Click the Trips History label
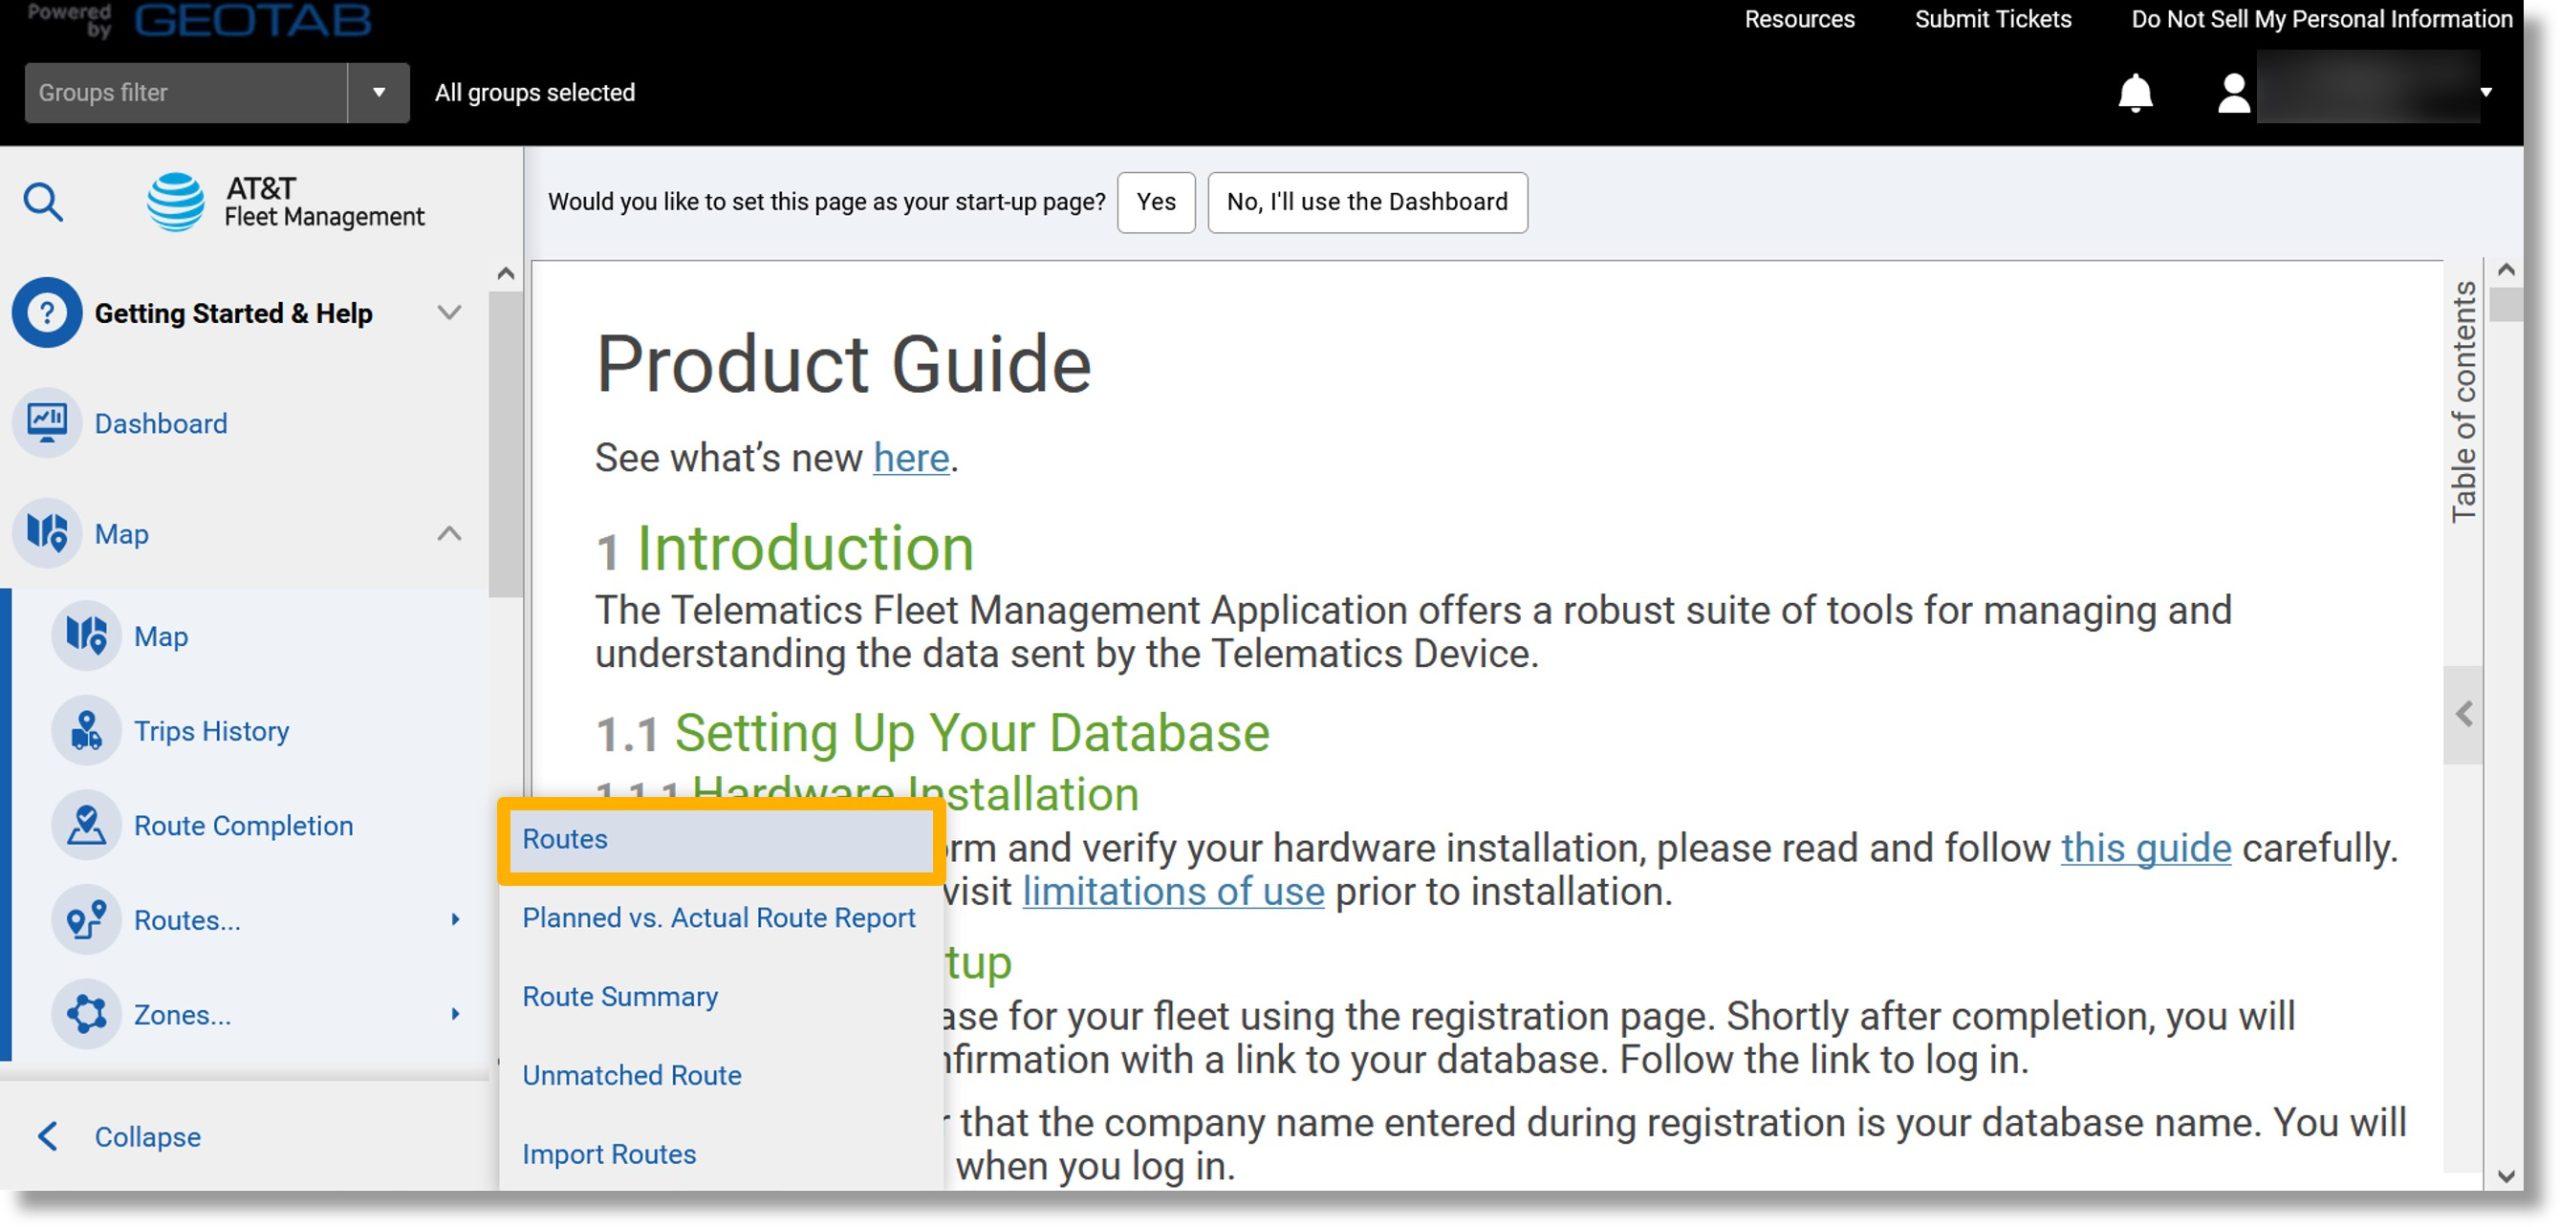This screenshot has height=1227, width=2560. pyautogui.click(x=212, y=731)
